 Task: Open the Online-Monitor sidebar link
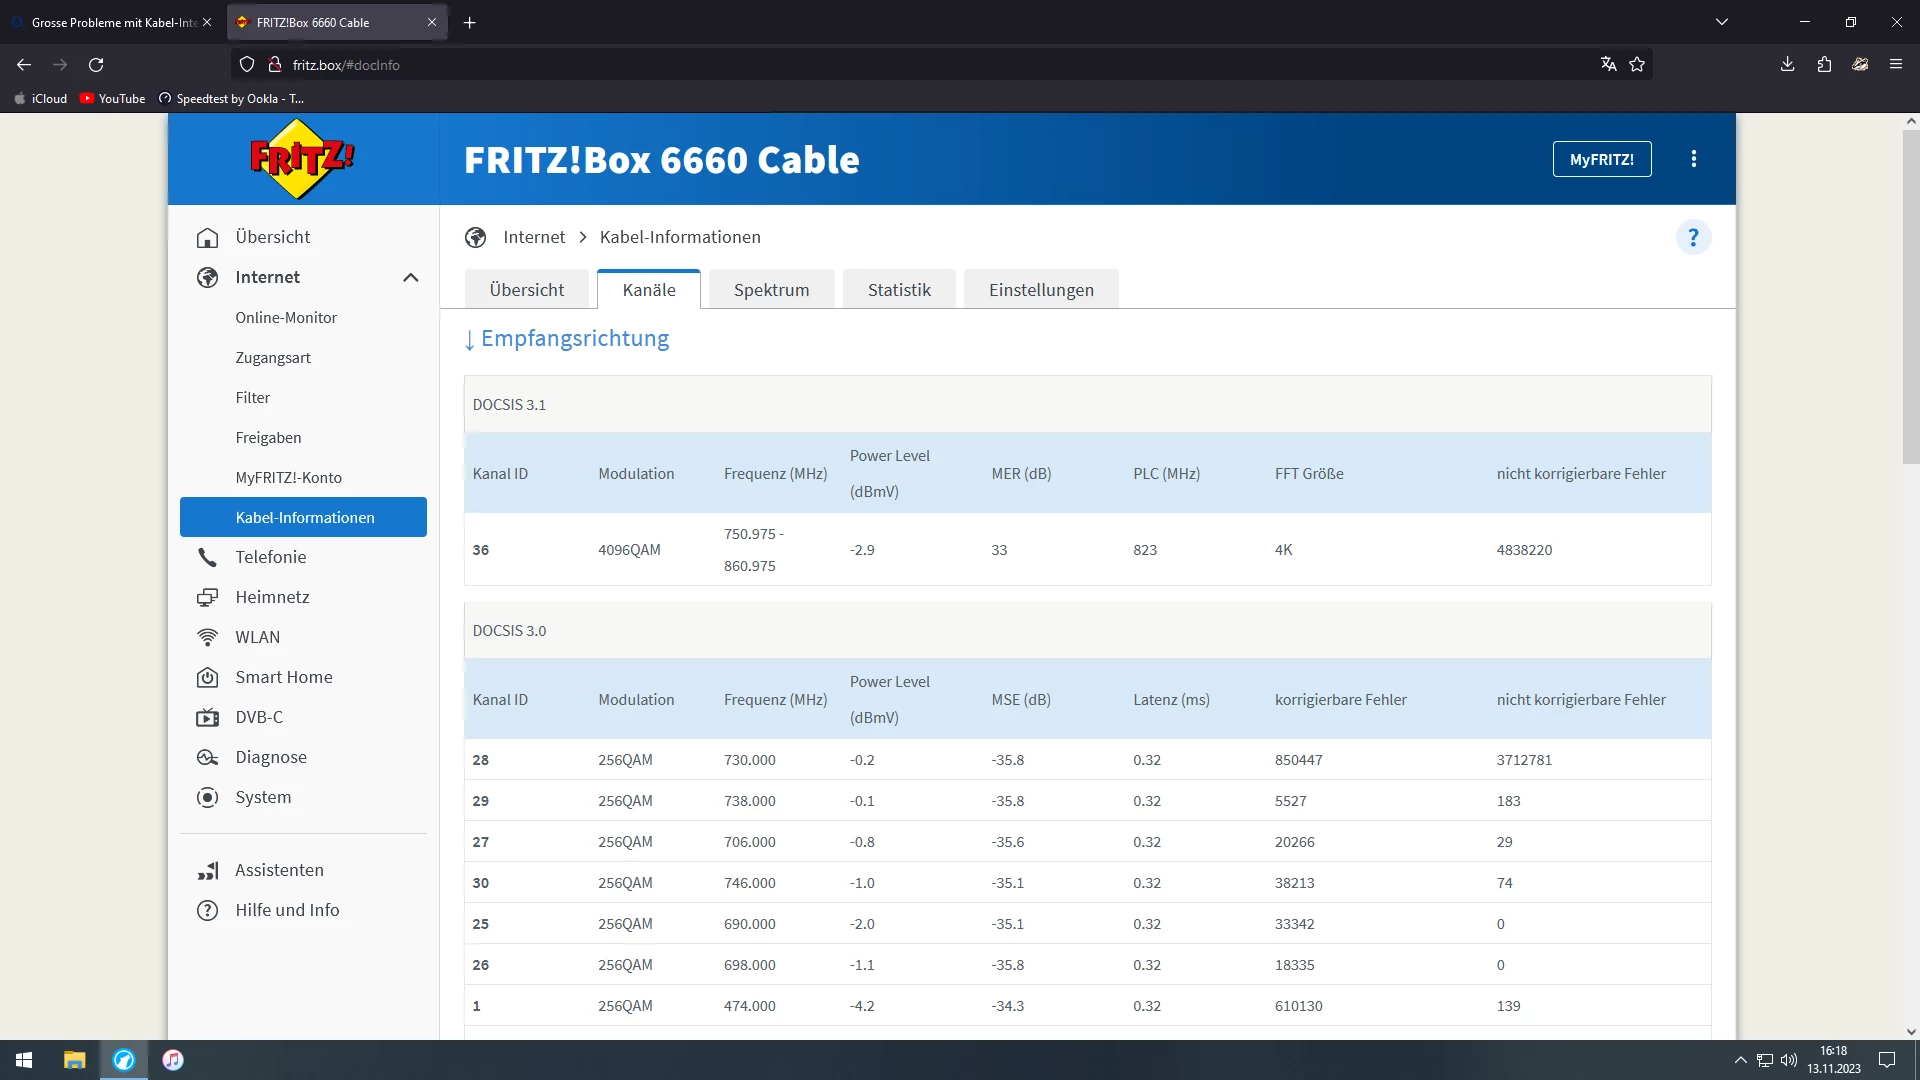click(x=286, y=317)
